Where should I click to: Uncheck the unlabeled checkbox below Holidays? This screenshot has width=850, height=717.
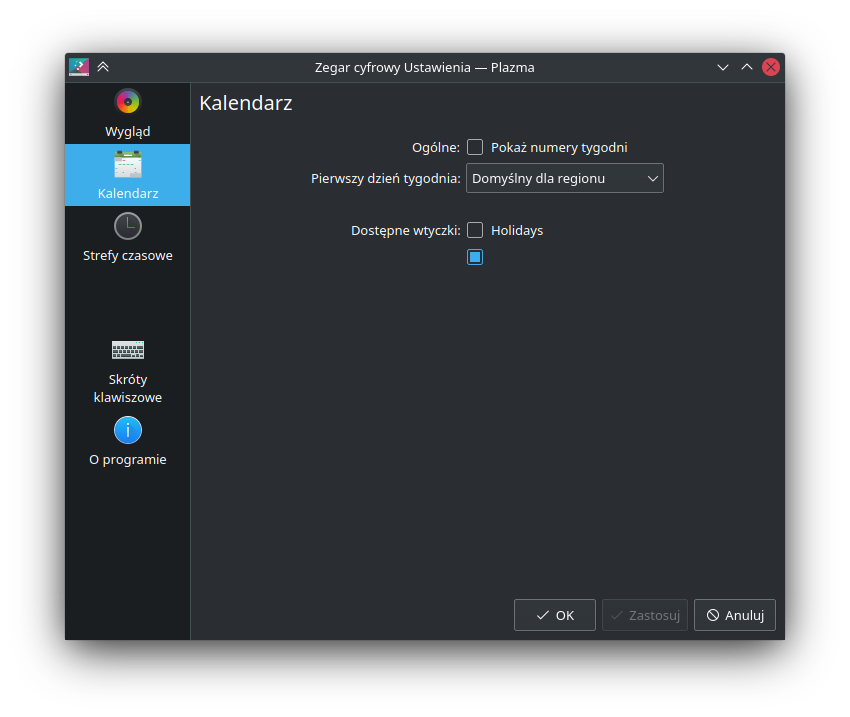point(475,257)
